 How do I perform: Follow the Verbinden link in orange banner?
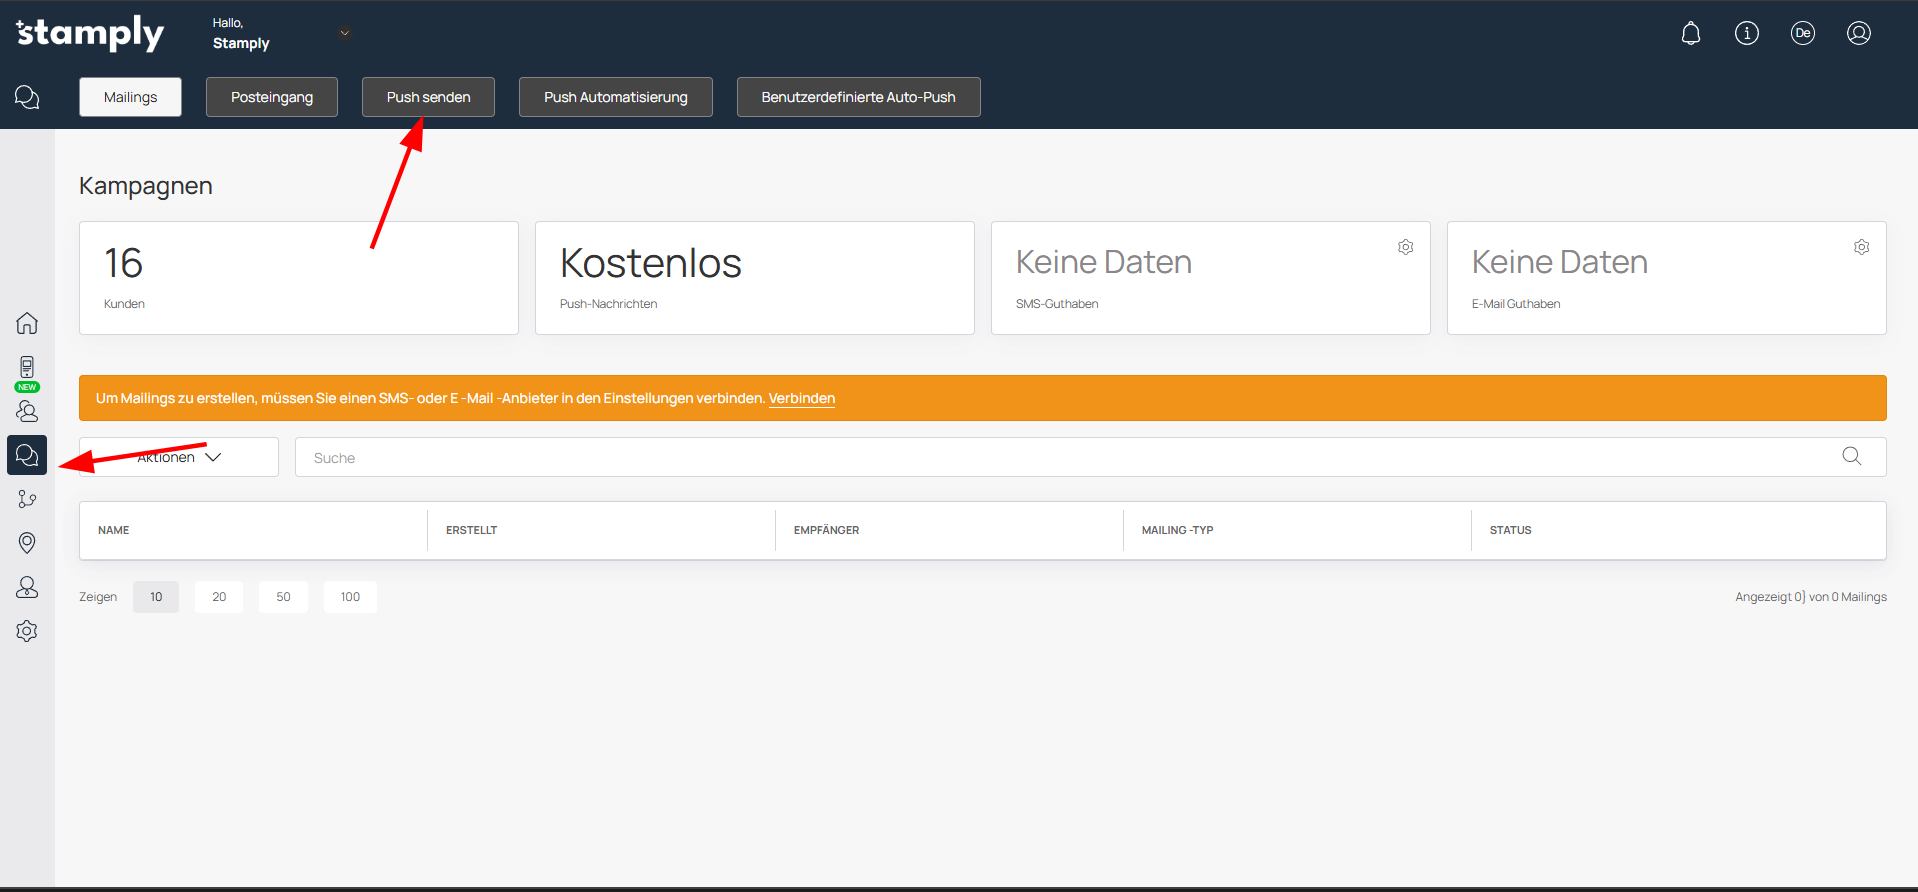tap(801, 398)
